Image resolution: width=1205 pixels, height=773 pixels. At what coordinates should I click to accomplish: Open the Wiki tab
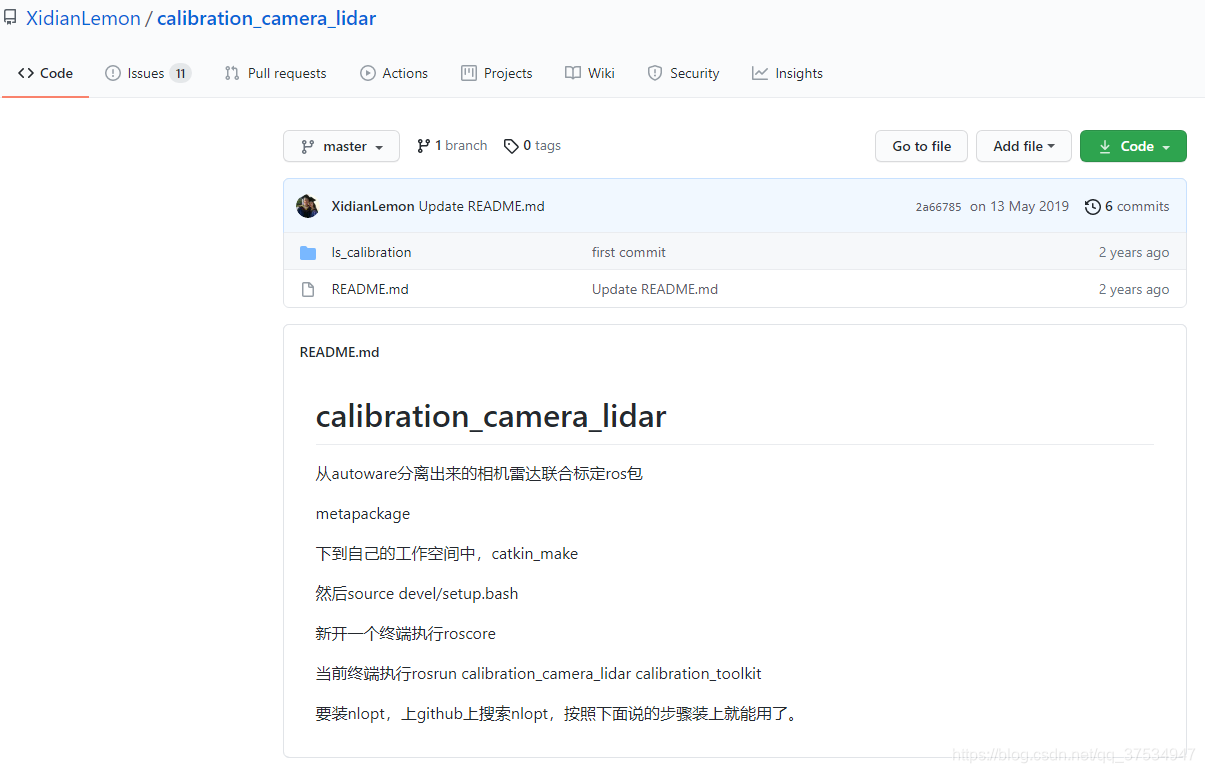[x=590, y=73]
